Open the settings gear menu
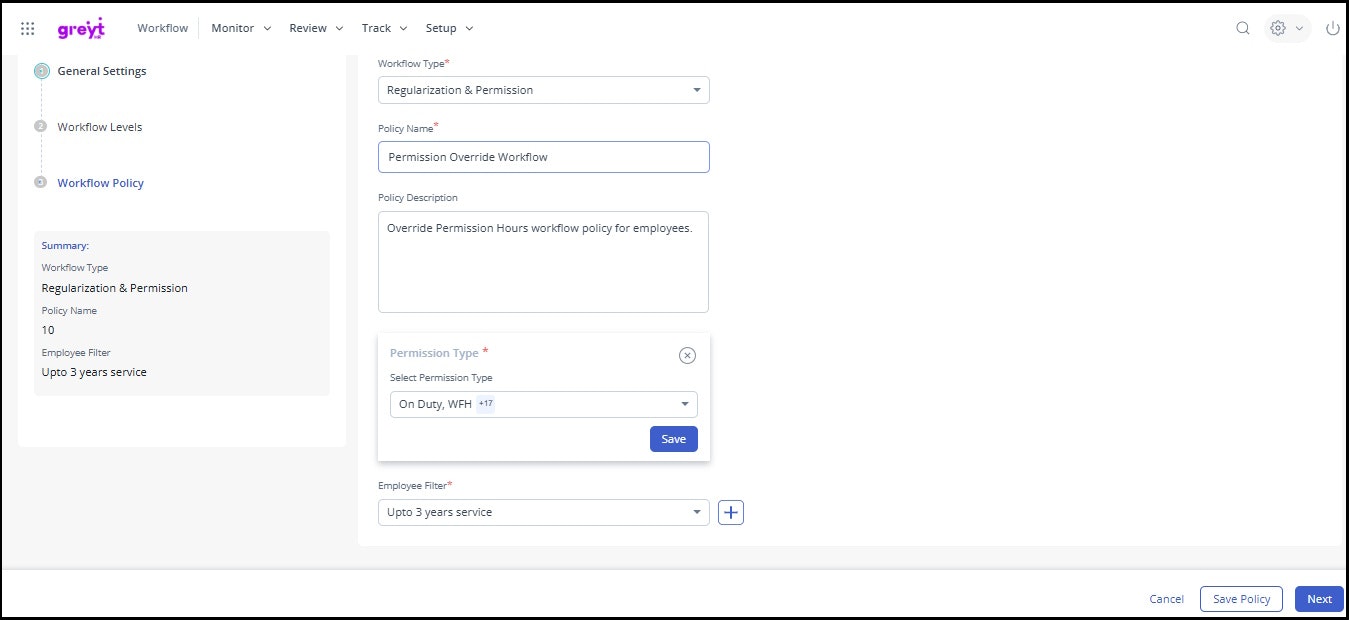Viewport: 1349px width, 620px height. tap(1285, 29)
